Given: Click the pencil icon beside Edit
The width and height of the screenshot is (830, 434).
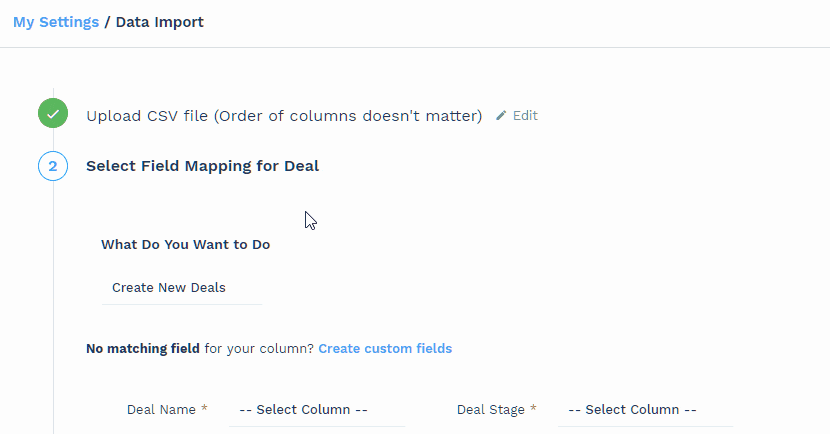Looking at the screenshot, I should 502,116.
